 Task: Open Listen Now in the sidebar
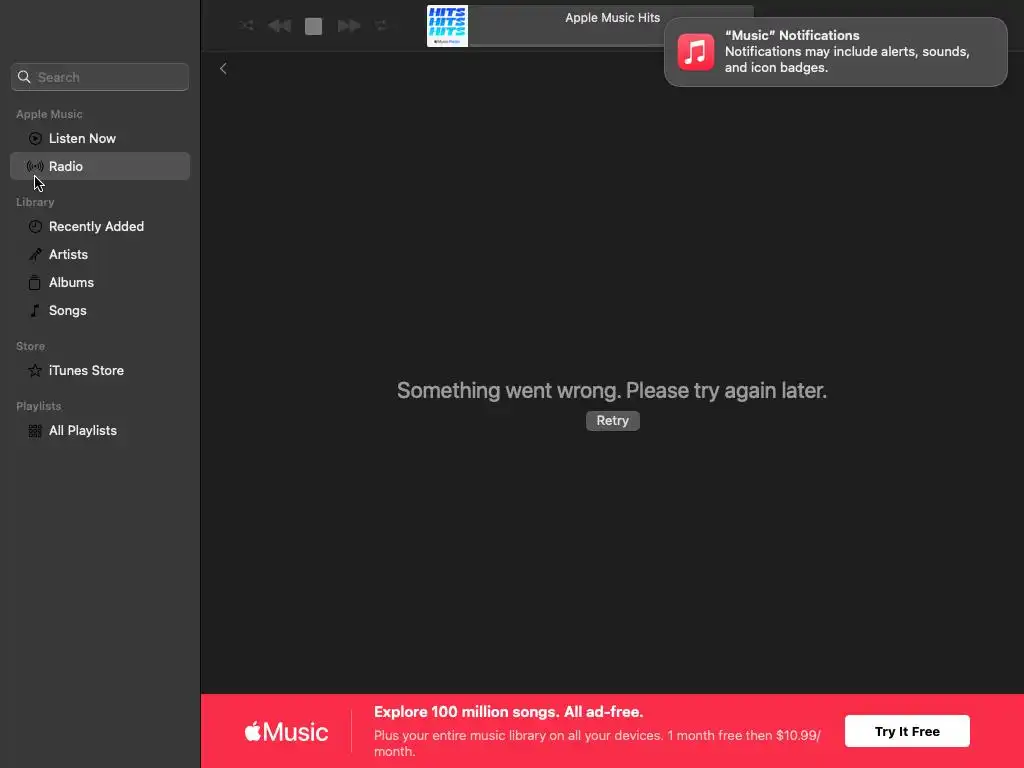pos(100,138)
